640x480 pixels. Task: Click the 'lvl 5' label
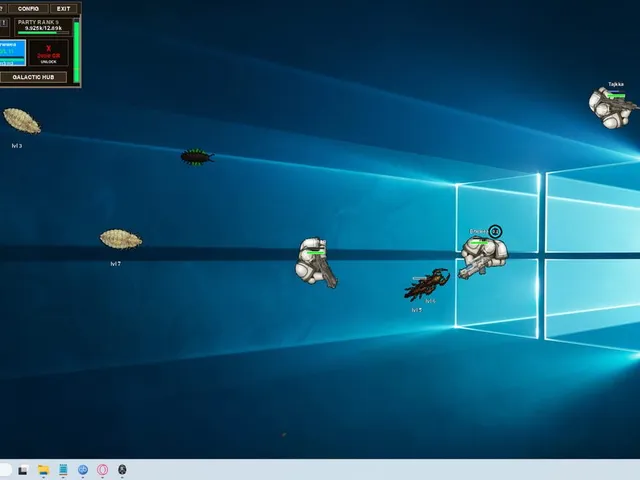(x=416, y=310)
